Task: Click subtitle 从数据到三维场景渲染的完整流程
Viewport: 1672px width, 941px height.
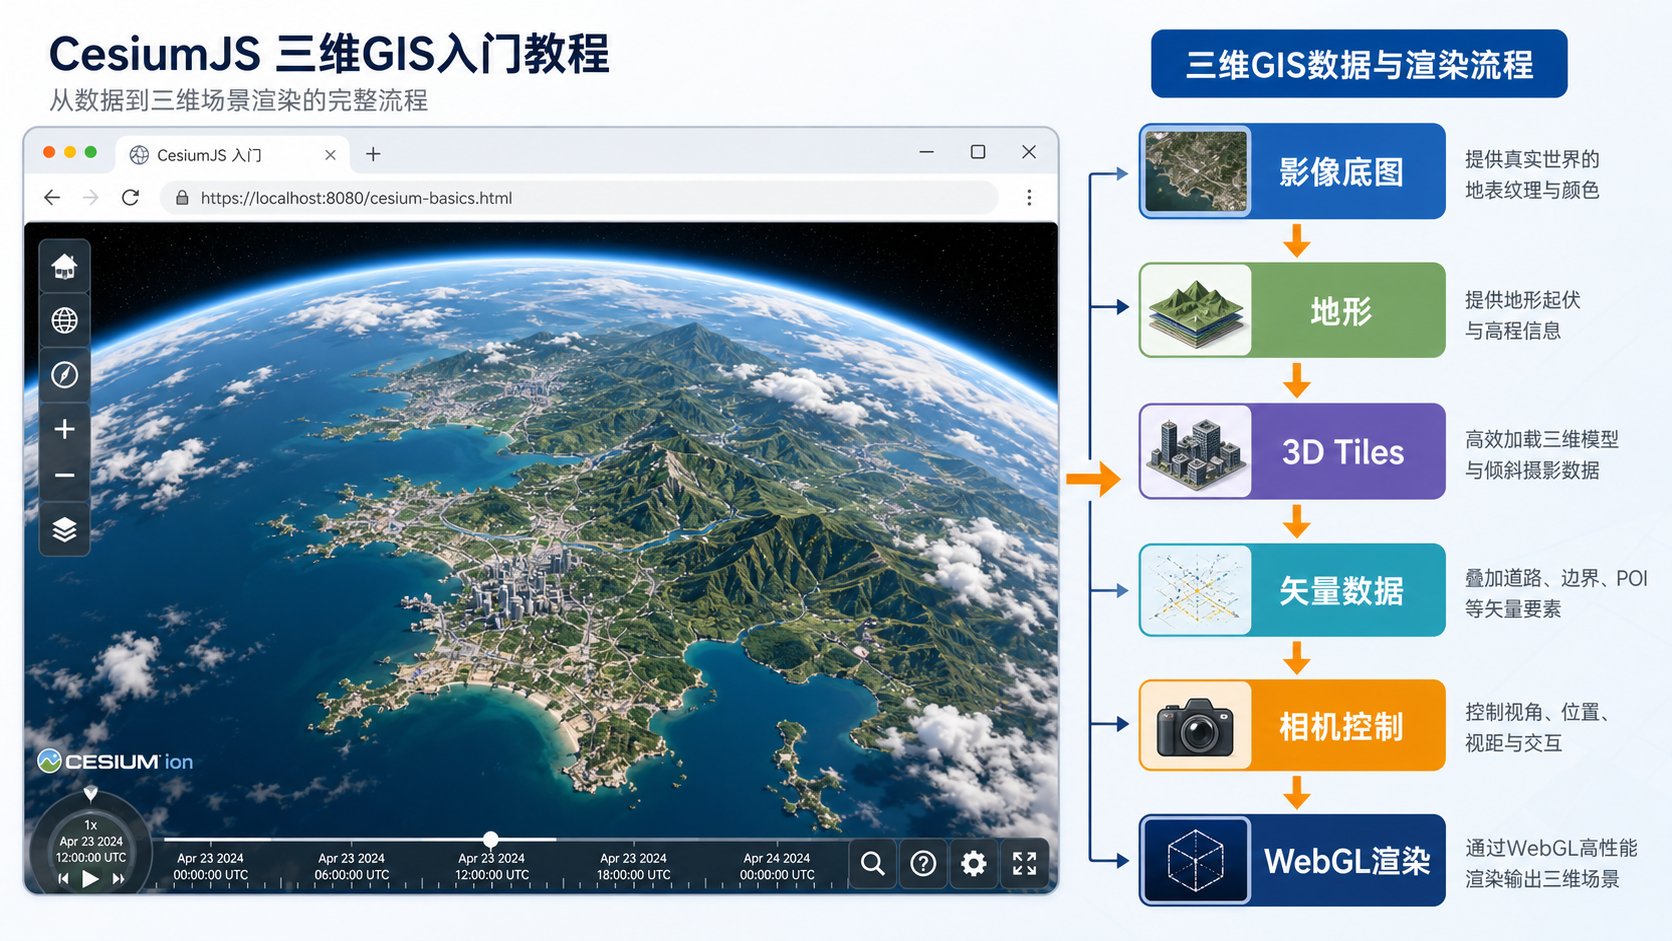Action: pos(239,101)
